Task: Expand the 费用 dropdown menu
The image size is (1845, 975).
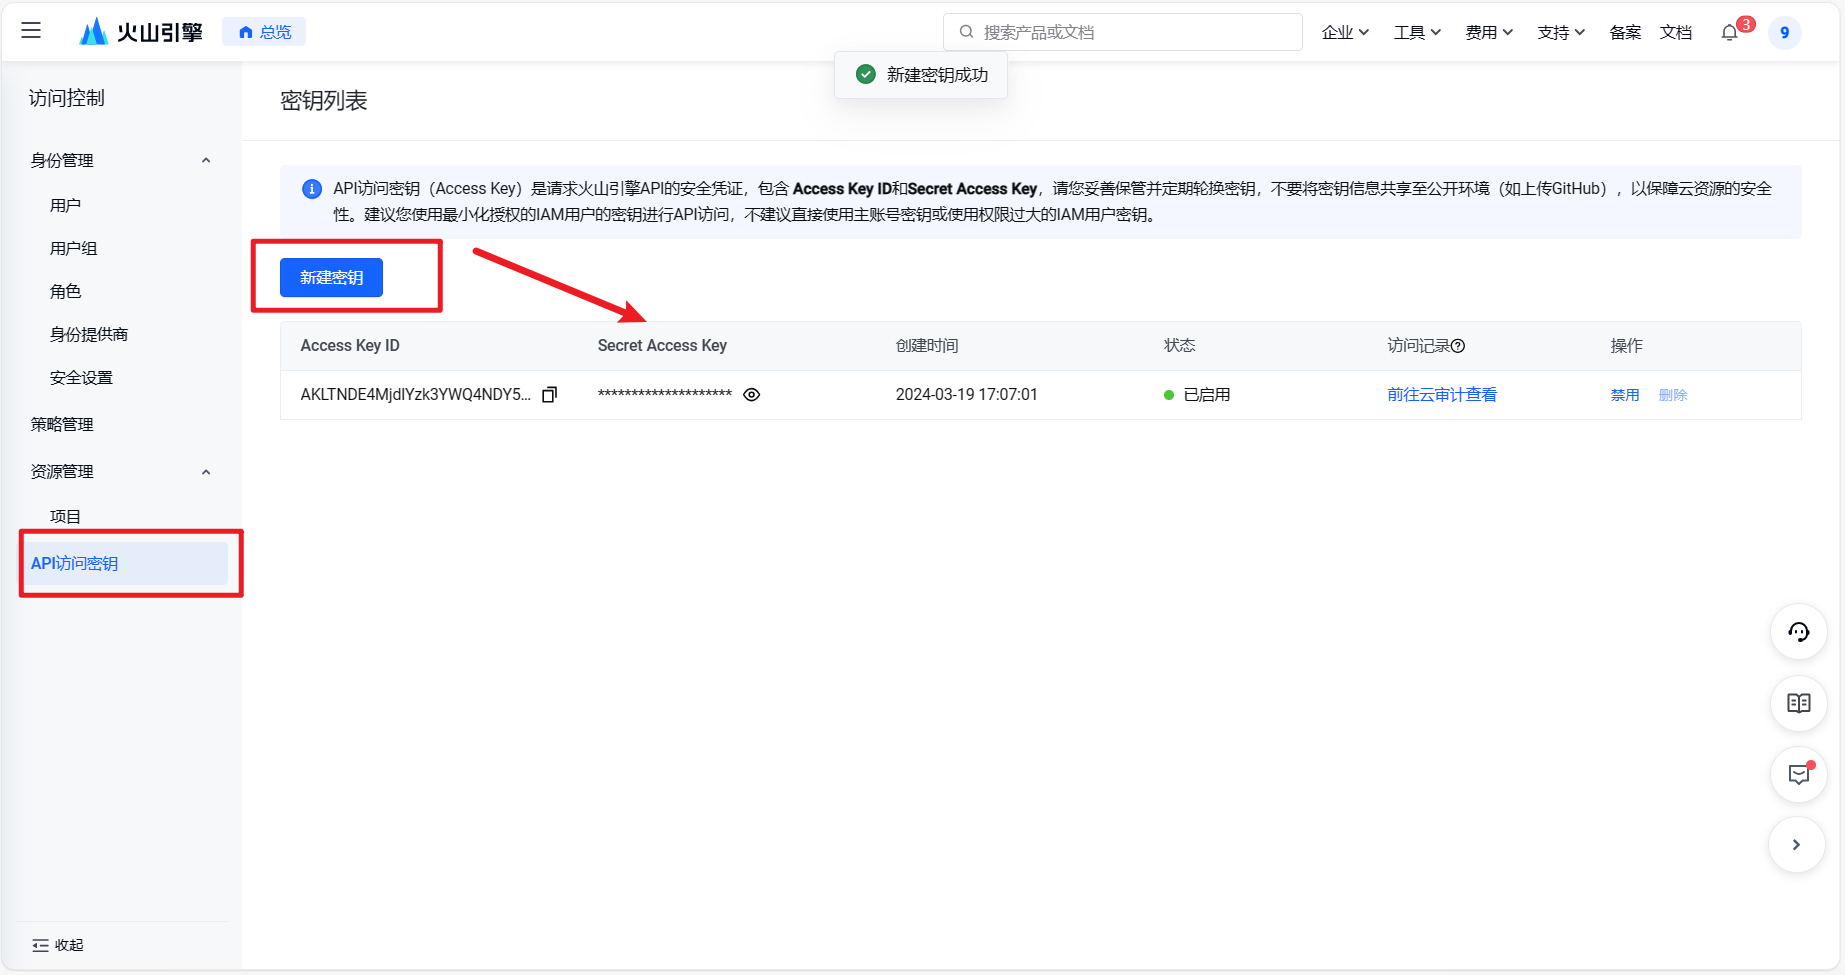Action: click(x=1488, y=33)
